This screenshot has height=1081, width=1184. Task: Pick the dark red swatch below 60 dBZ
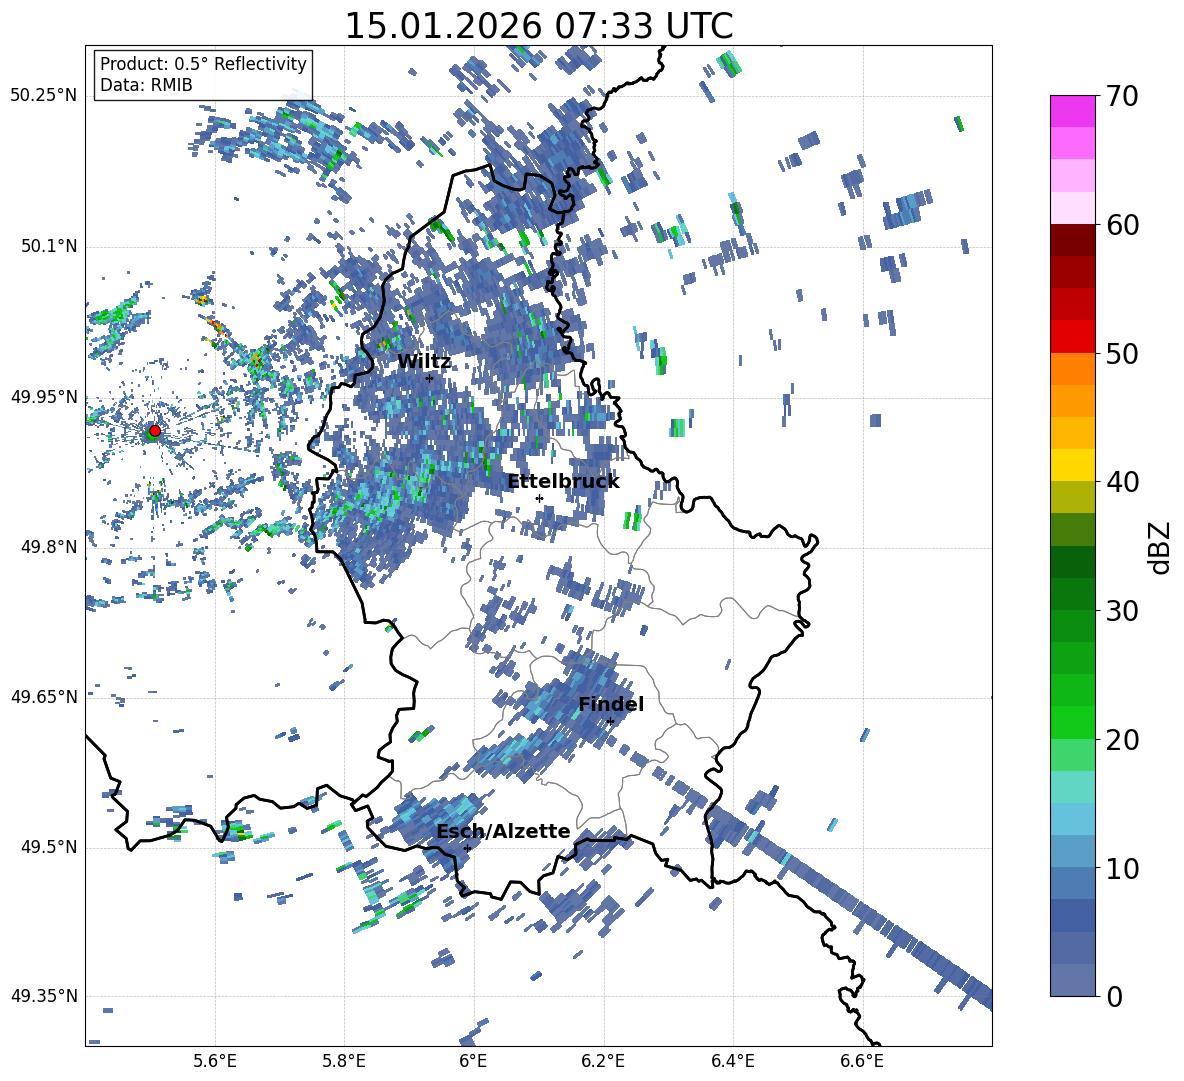coord(1072,240)
